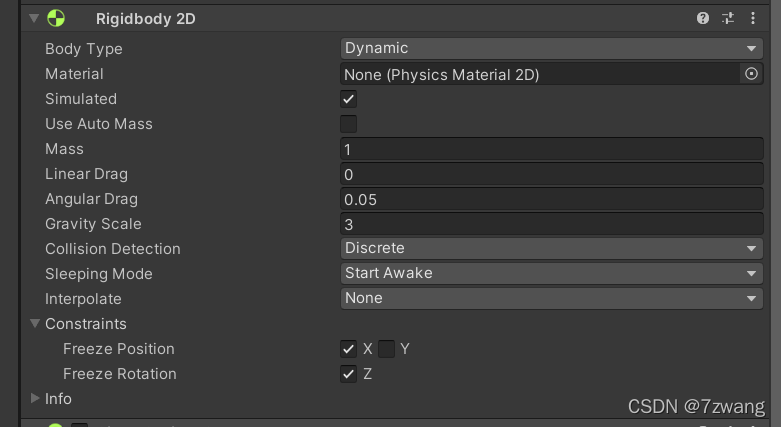
Task: Open the Interpolate dropdown
Action: [x=552, y=298]
